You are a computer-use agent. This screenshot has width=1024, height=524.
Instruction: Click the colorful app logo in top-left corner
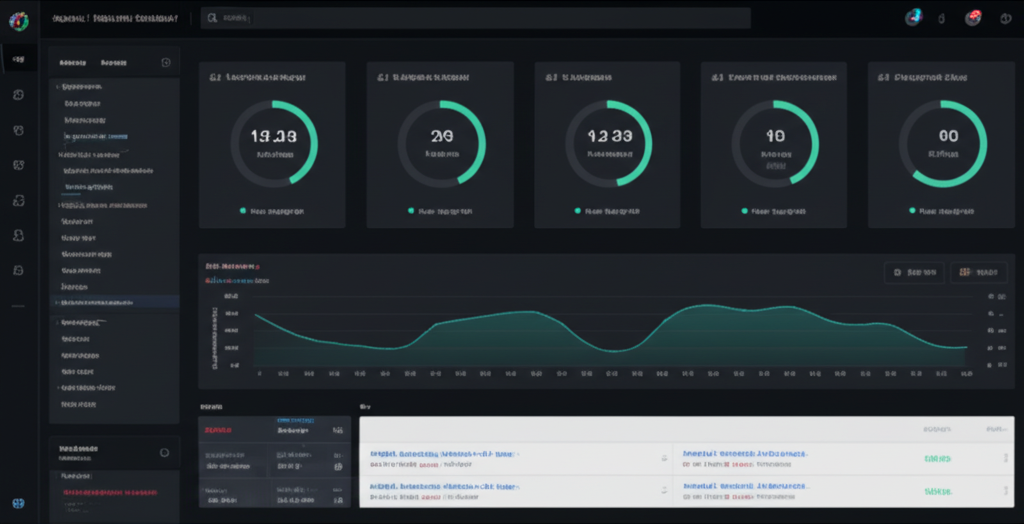click(x=18, y=20)
